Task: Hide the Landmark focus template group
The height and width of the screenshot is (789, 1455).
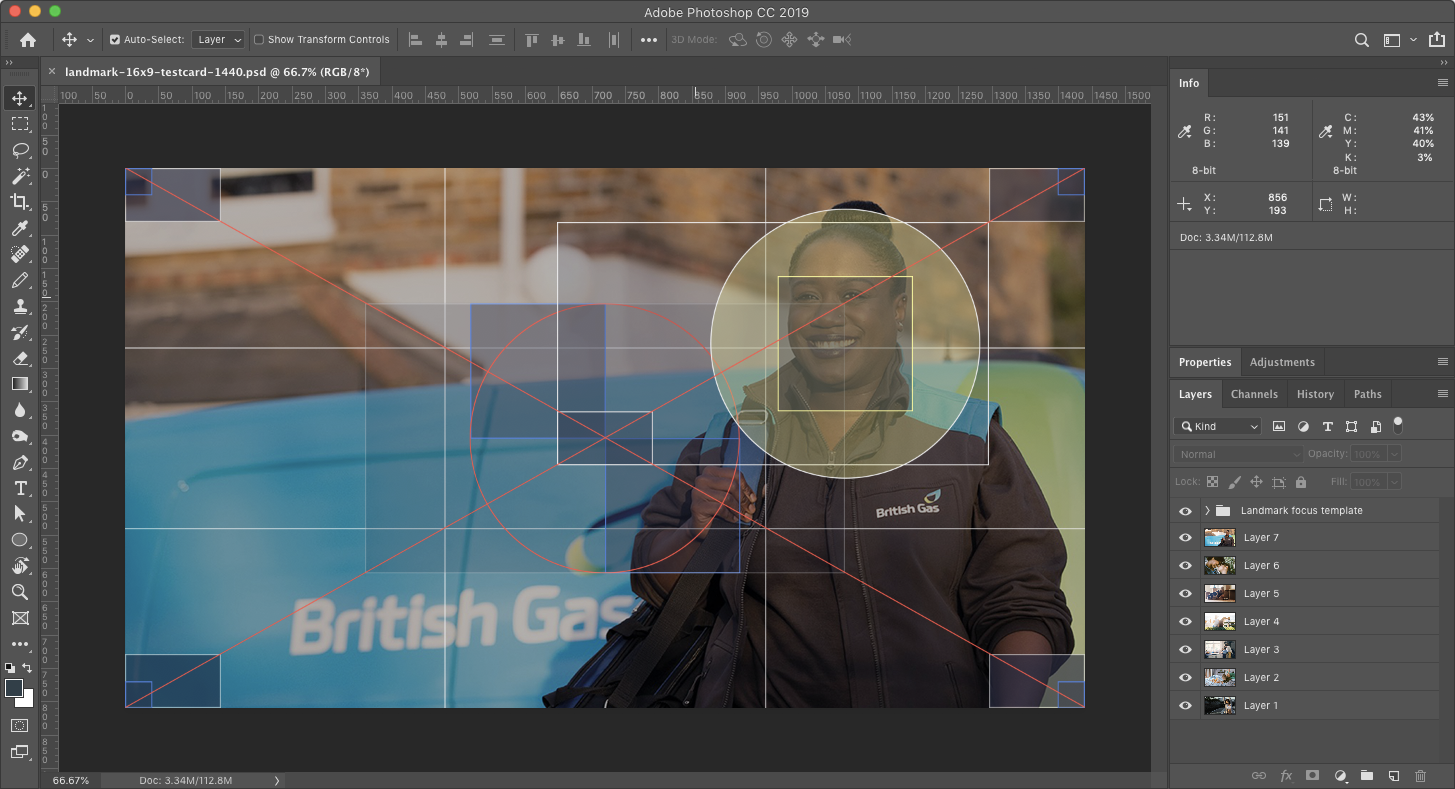Action: click(1185, 511)
